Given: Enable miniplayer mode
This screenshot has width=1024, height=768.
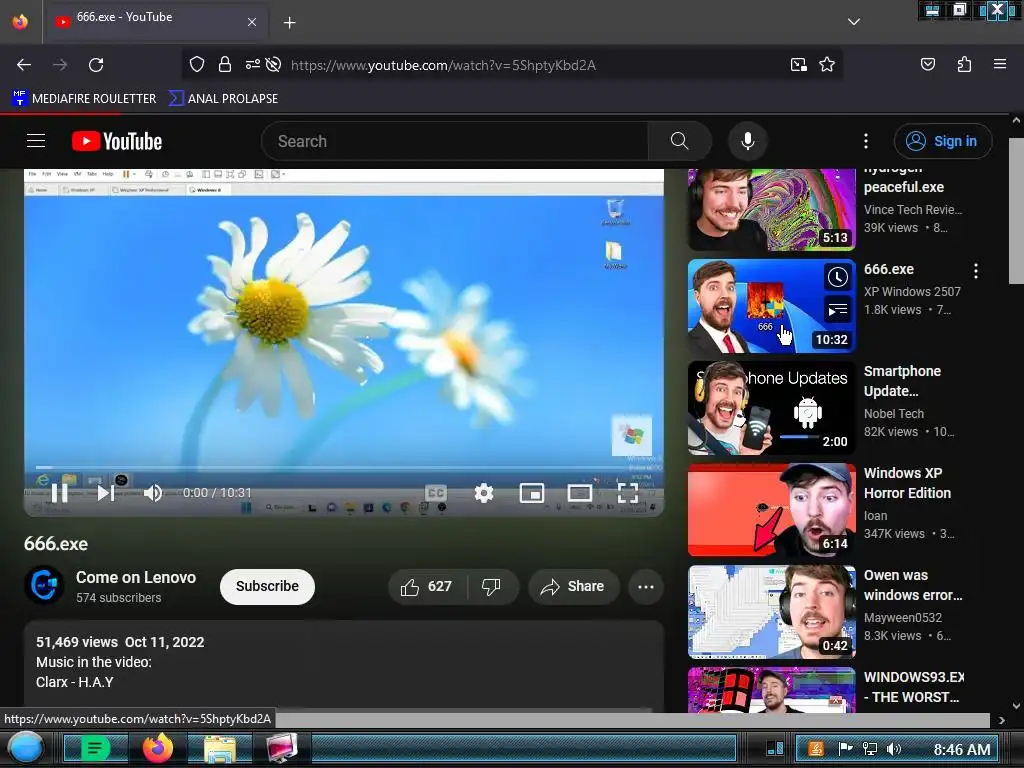Looking at the screenshot, I should (532, 493).
